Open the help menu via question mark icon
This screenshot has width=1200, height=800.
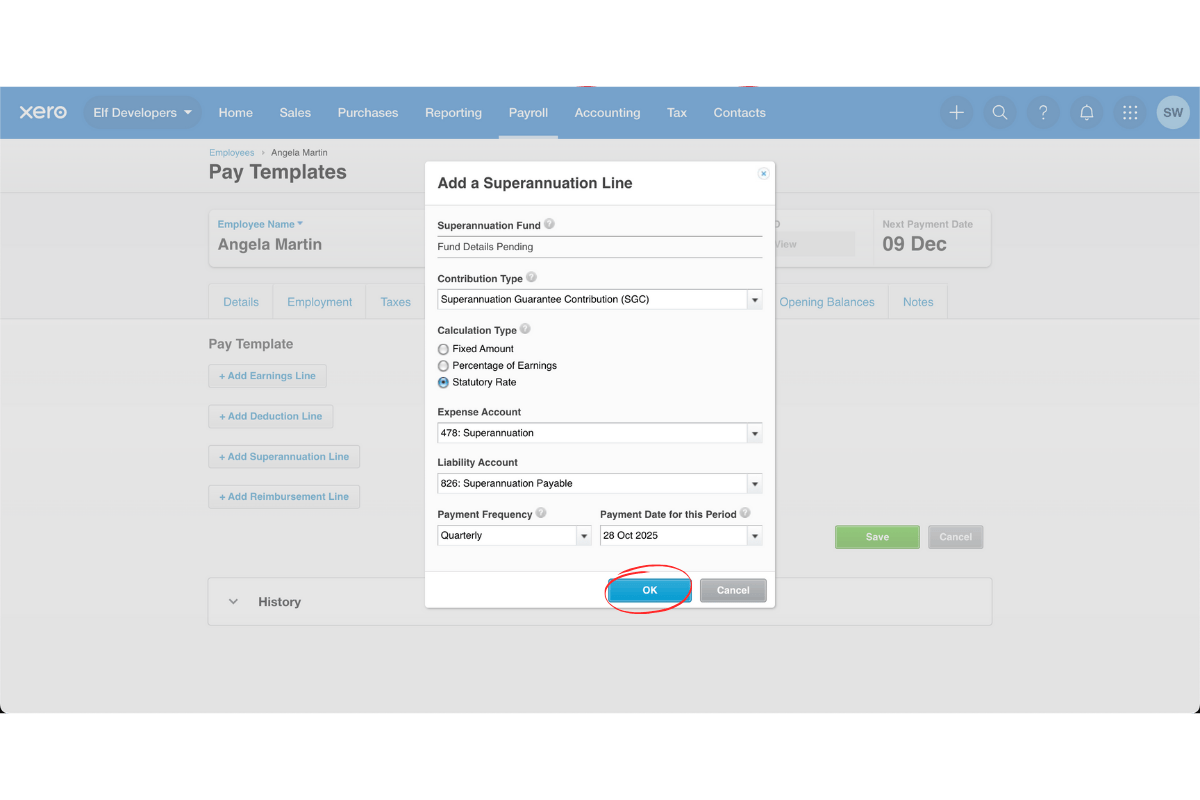point(1043,112)
